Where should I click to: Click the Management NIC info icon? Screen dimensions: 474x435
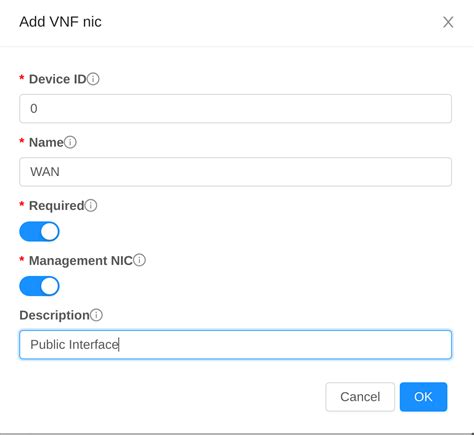tap(139, 260)
